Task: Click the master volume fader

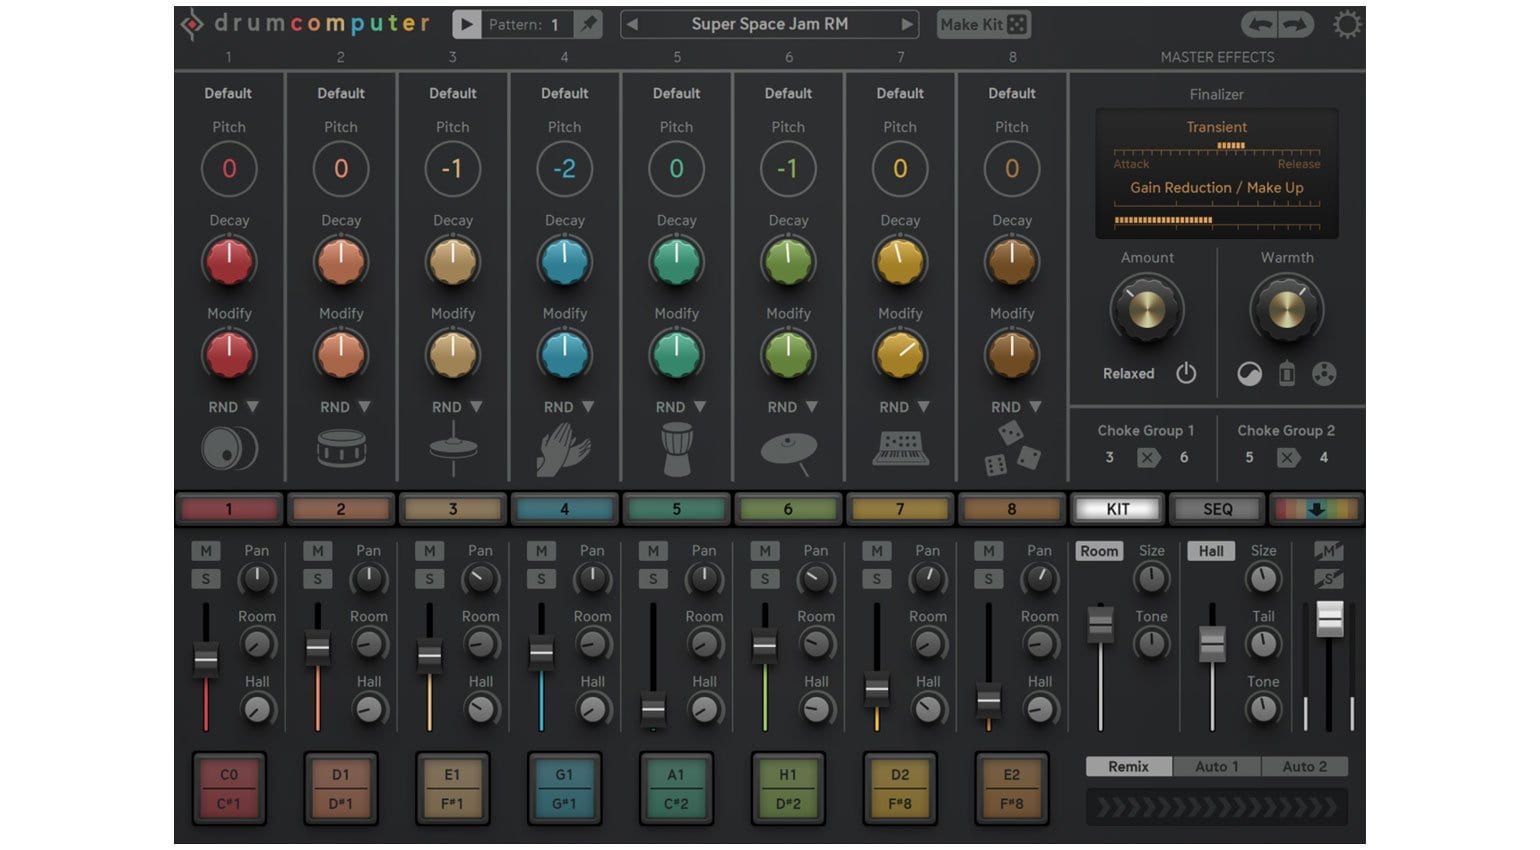Action: coord(1329,619)
